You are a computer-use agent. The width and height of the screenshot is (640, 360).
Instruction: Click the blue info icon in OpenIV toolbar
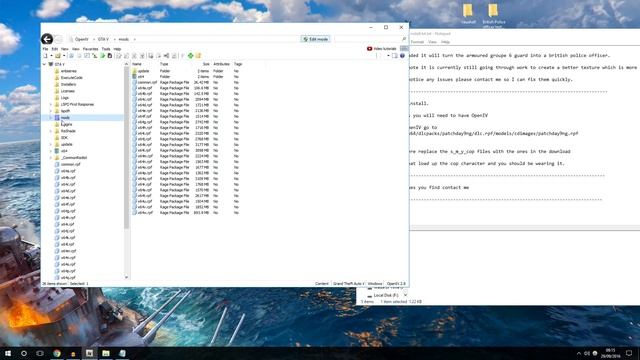(x=402, y=56)
